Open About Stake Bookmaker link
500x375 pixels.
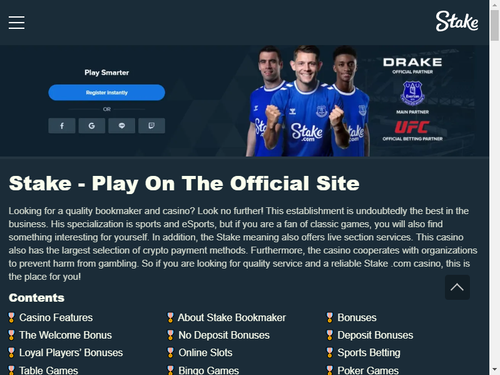click(232, 318)
